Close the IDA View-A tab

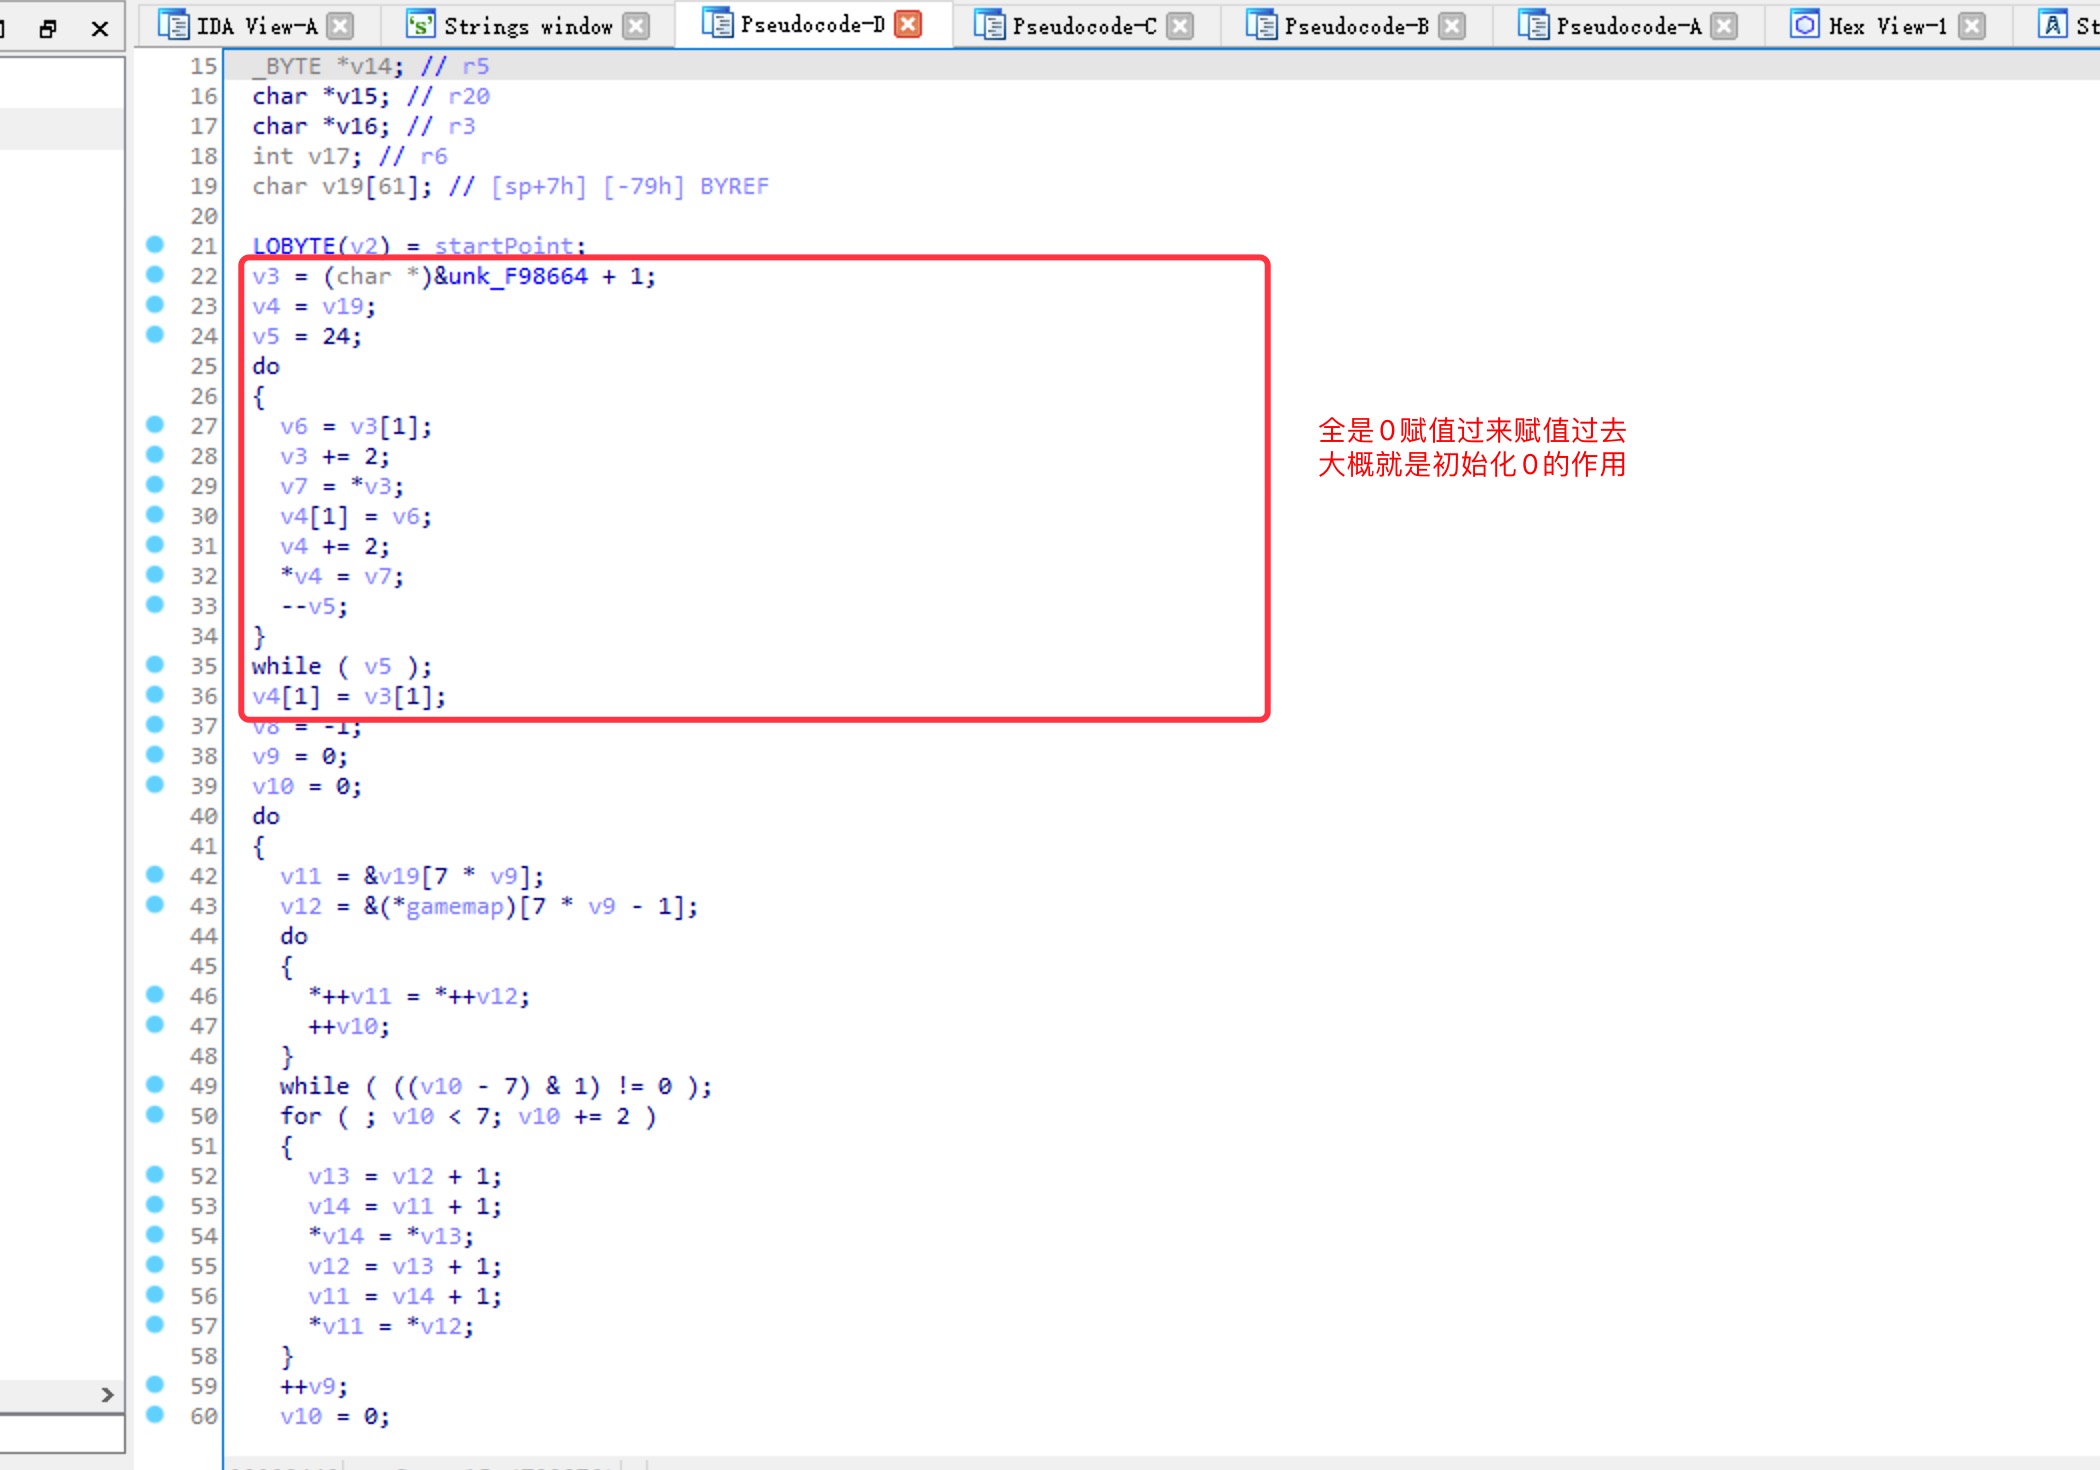coord(341,25)
